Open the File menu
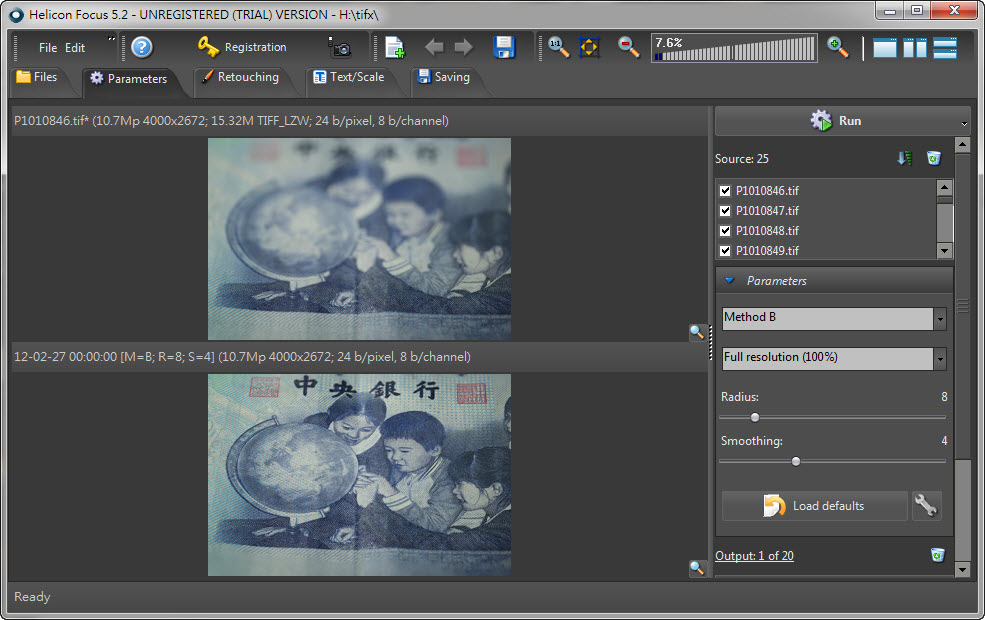 point(48,48)
